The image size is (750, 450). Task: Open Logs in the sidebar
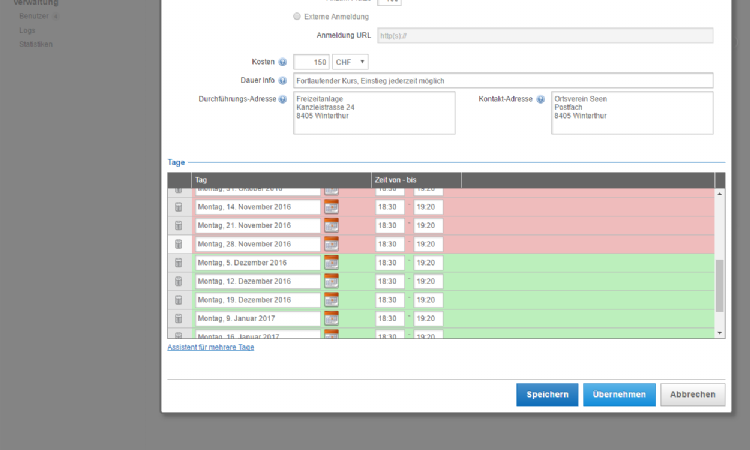[27, 30]
